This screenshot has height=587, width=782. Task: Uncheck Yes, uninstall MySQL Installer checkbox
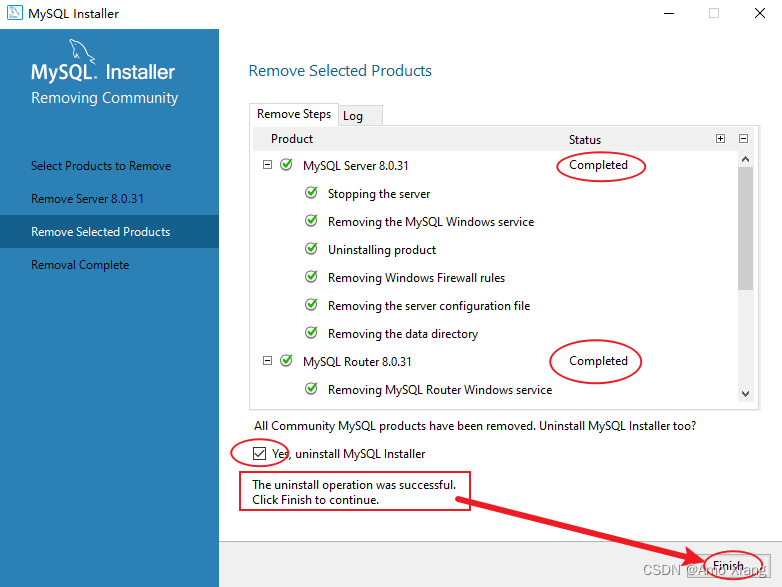259,453
